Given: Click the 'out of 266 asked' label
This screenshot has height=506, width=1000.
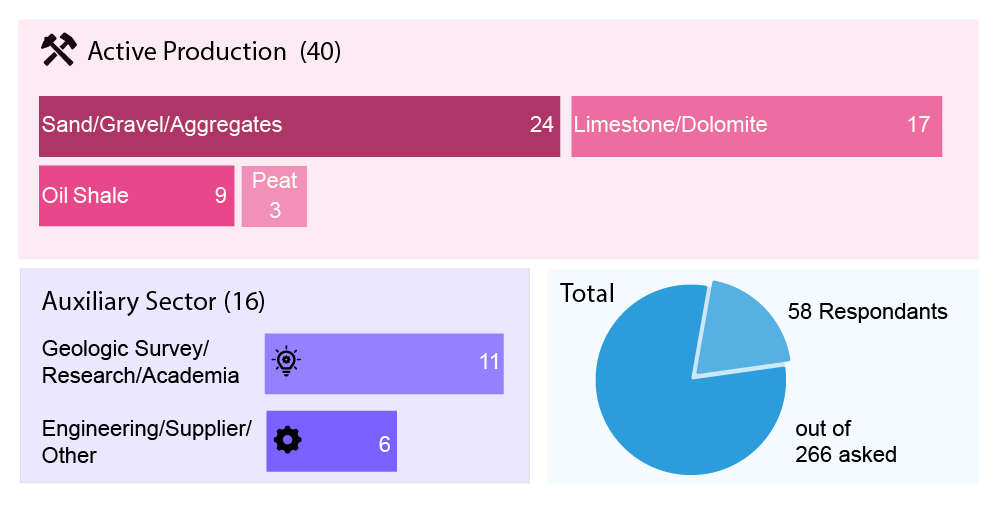Looking at the screenshot, I should 845,442.
